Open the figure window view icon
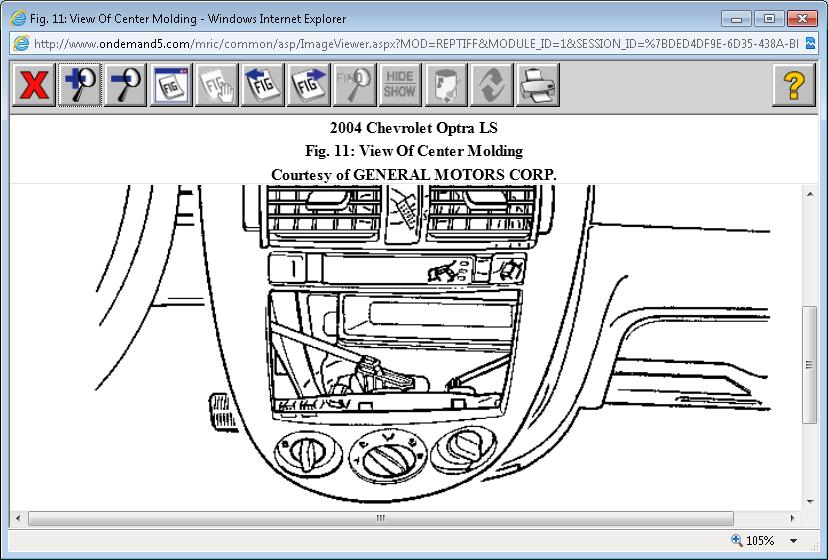Image resolution: width=828 pixels, height=560 pixels. [171, 86]
